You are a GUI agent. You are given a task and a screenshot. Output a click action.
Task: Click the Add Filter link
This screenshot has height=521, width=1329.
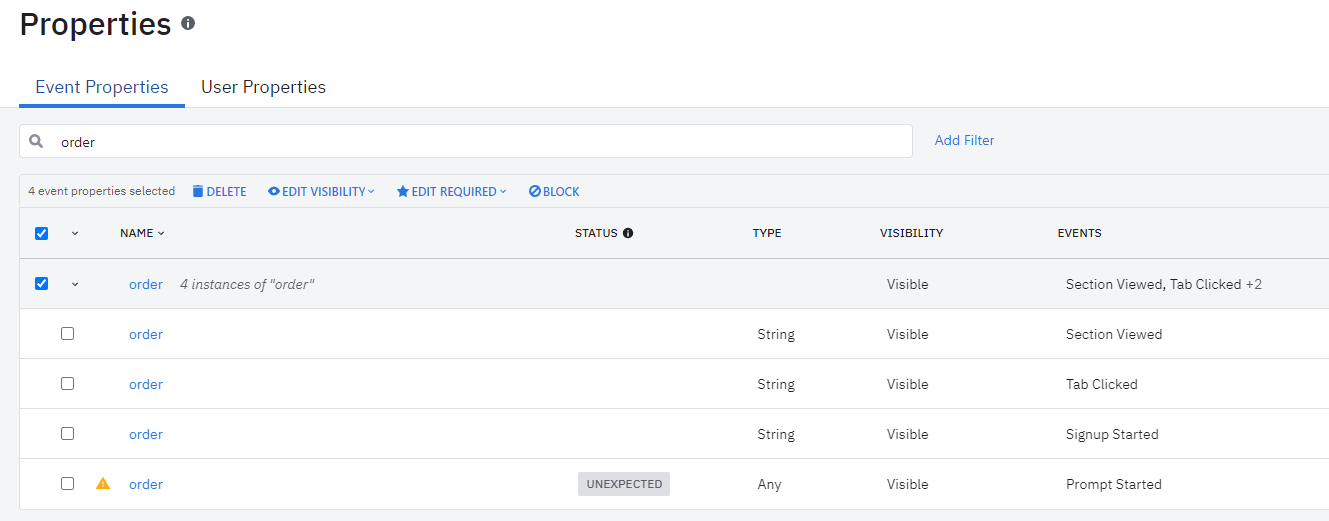964,141
